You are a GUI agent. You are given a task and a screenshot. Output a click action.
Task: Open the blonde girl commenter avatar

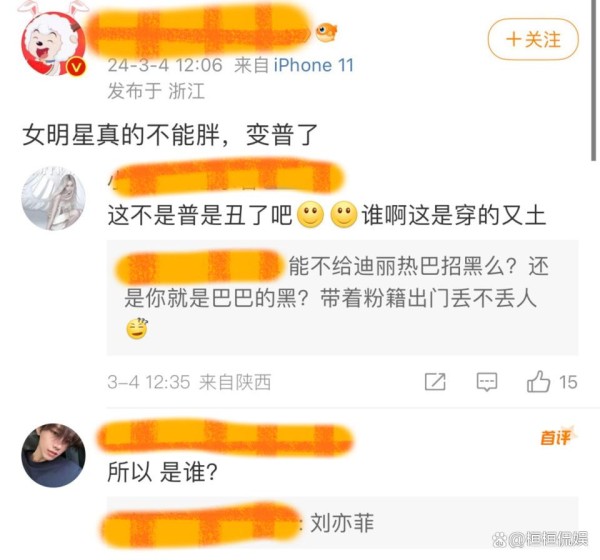tap(53, 198)
